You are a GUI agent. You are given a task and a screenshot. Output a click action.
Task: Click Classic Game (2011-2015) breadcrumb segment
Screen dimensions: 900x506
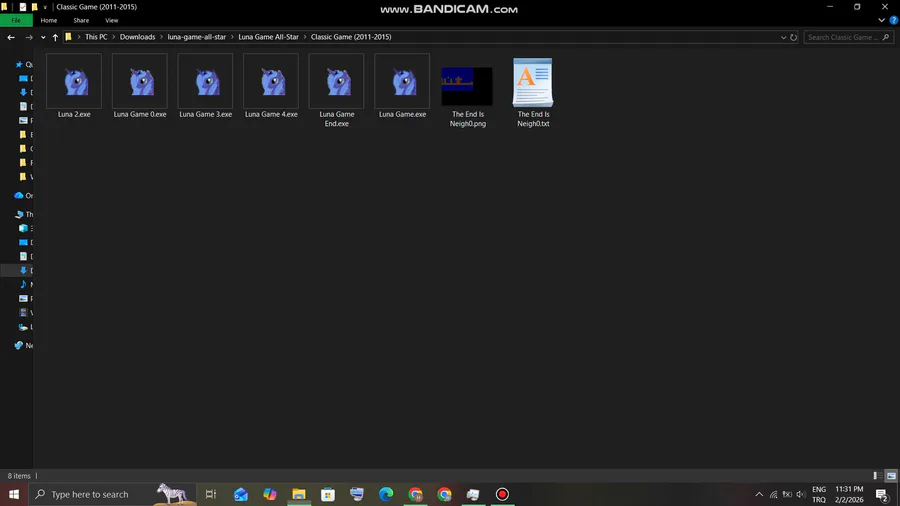click(x=351, y=37)
